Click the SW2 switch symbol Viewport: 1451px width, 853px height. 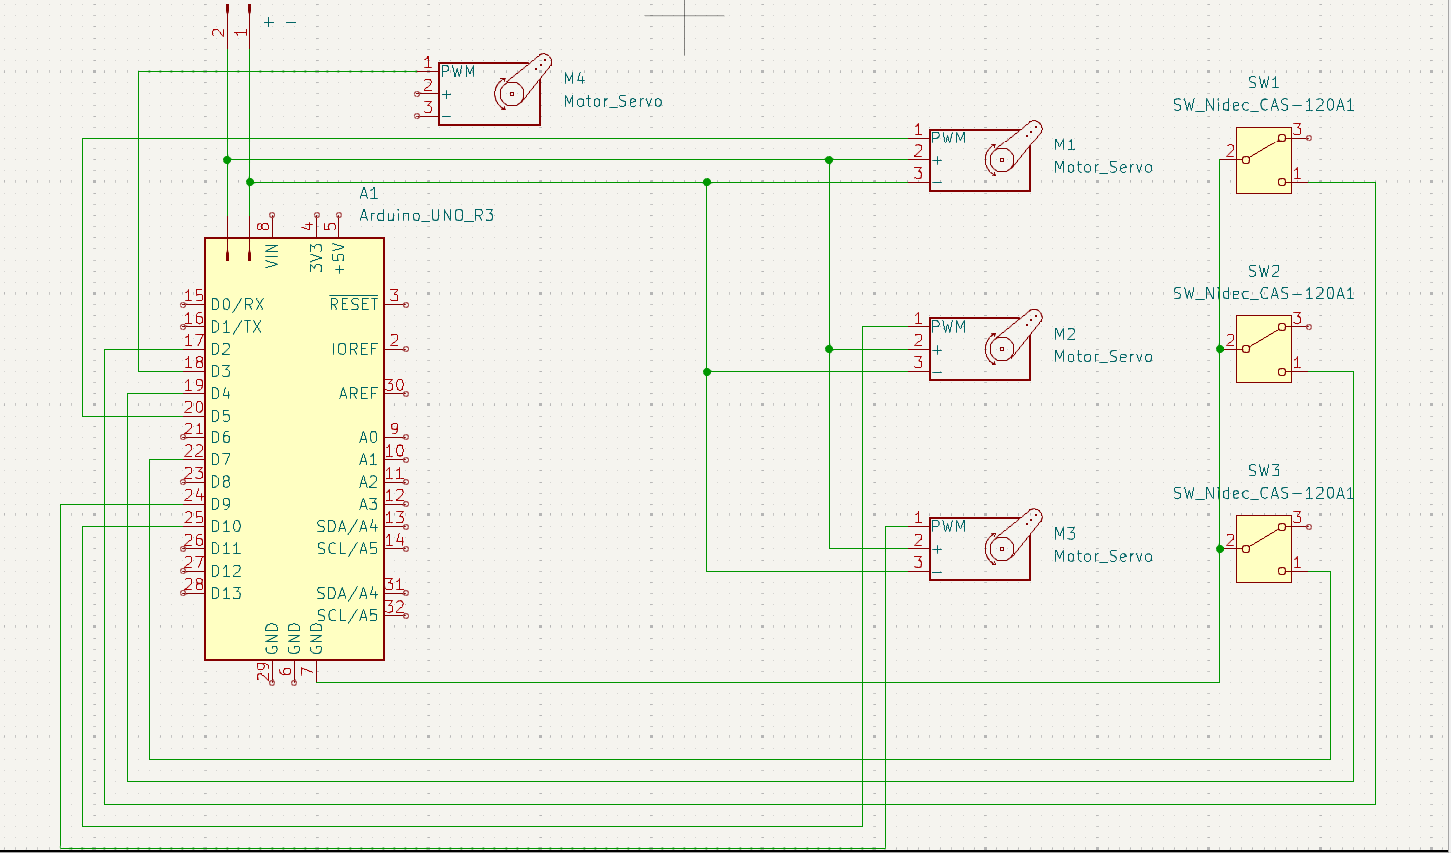pyautogui.click(x=1264, y=349)
